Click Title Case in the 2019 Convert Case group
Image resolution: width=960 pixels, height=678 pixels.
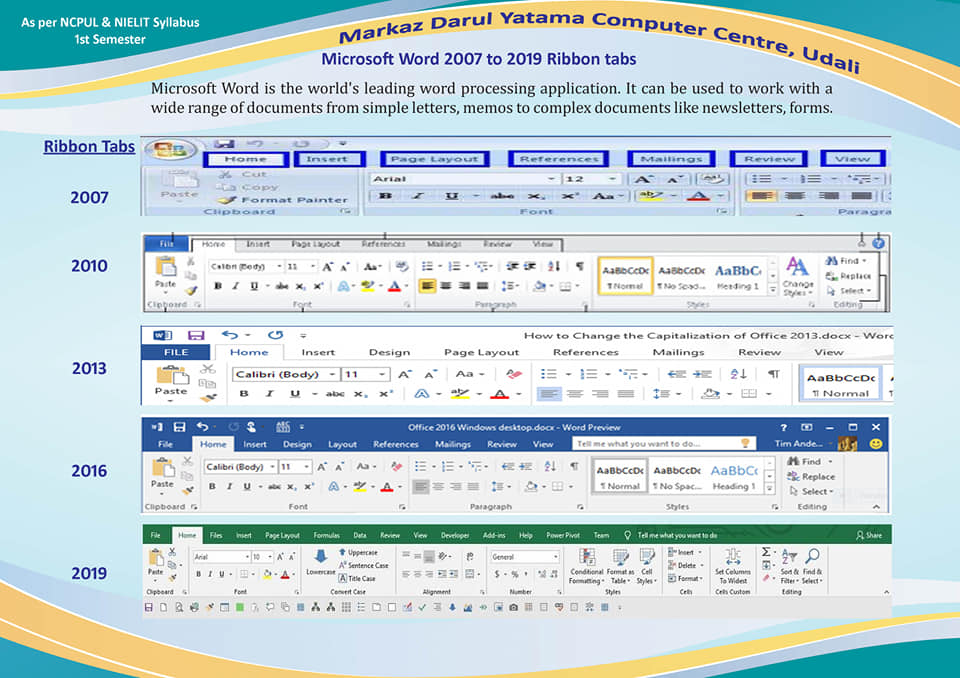pos(357,578)
